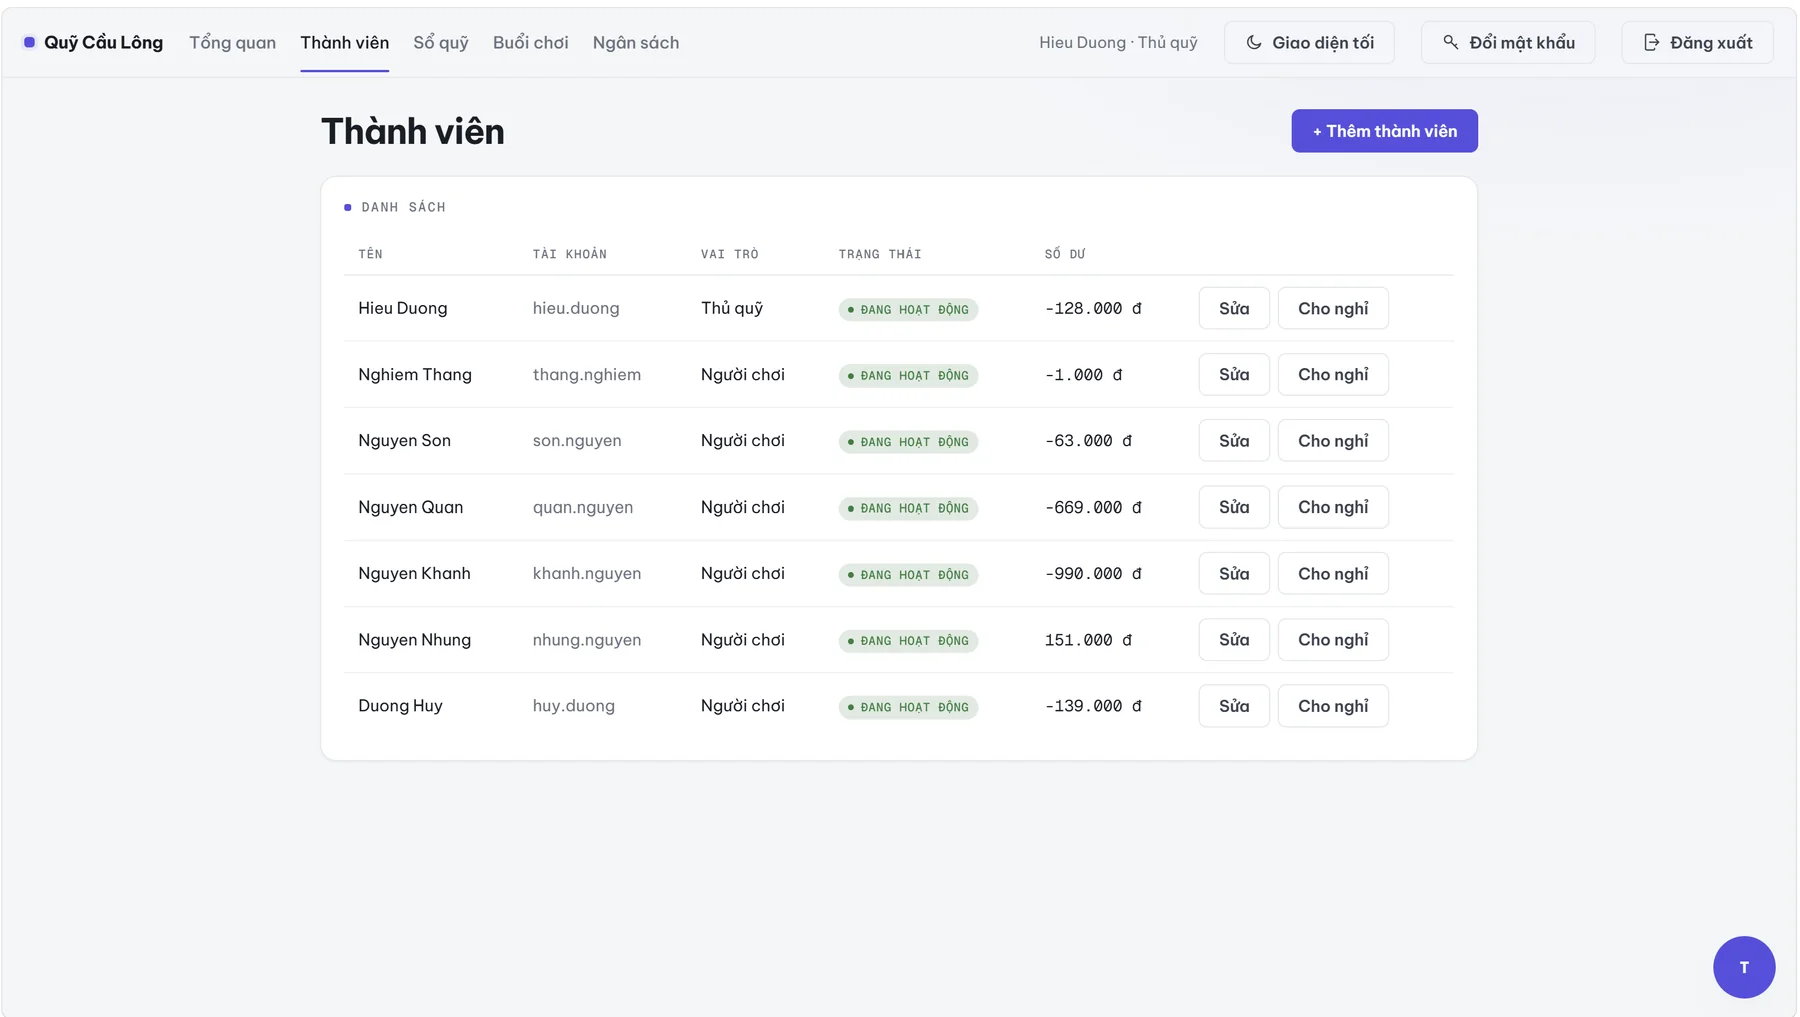1800x1017 pixels.
Task: Click Cho nghỉ in Nguyen Quan row
Action: pyautogui.click(x=1333, y=507)
